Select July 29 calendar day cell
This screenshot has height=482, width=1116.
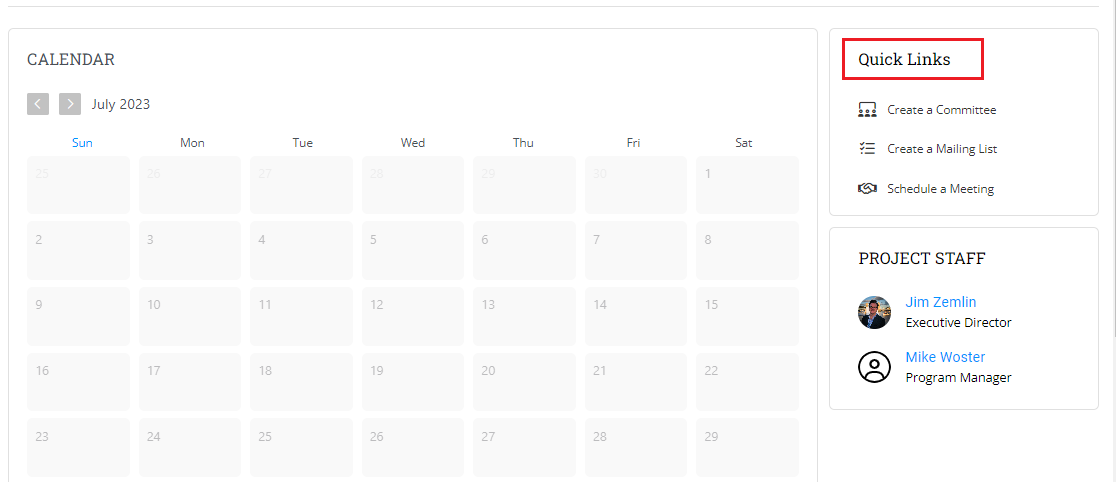748,447
